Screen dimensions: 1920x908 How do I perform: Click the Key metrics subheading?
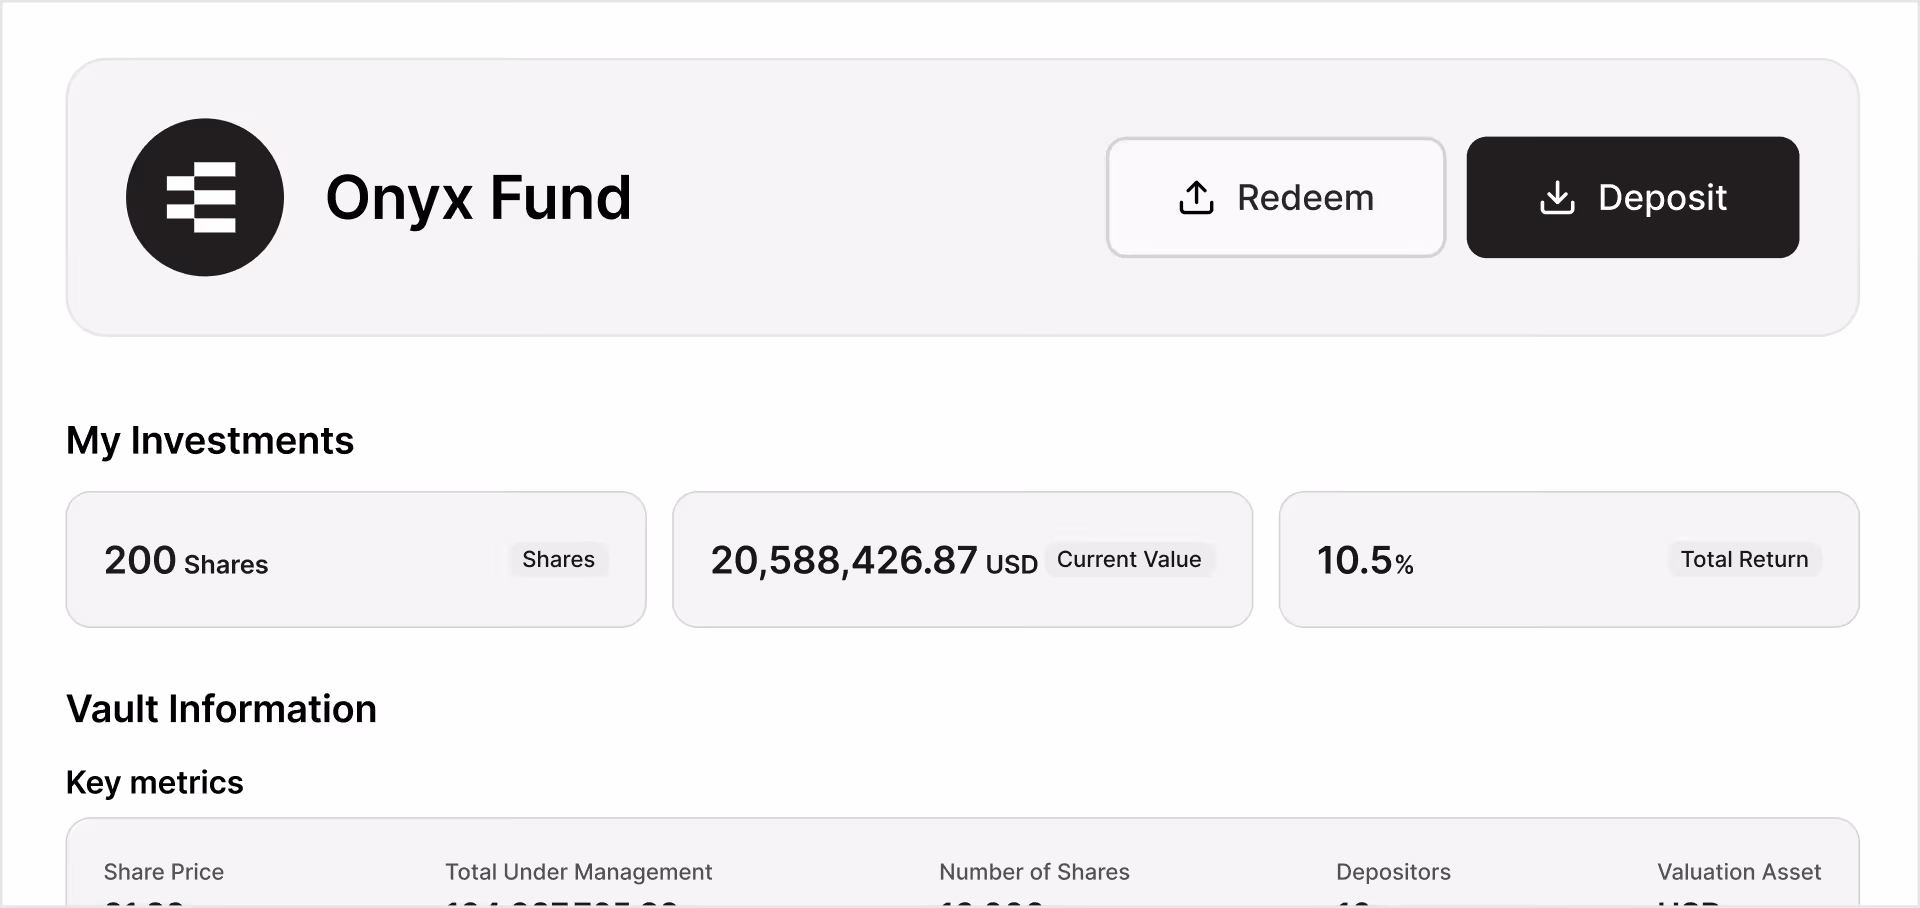(x=155, y=782)
